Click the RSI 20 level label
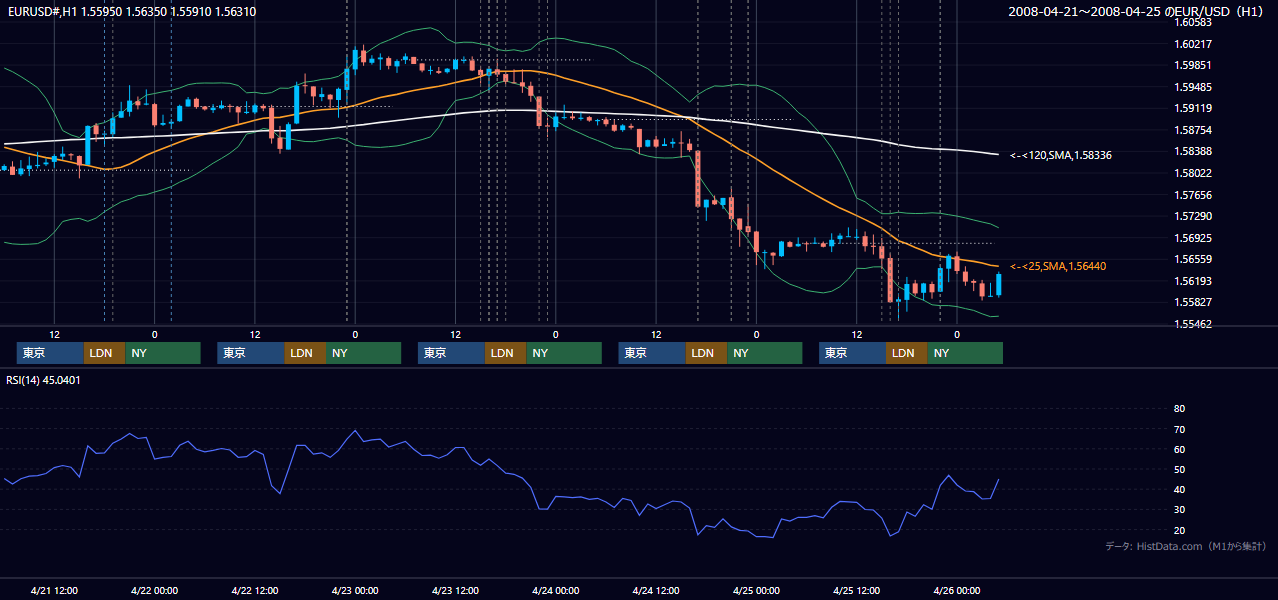 tap(1179, 530)
